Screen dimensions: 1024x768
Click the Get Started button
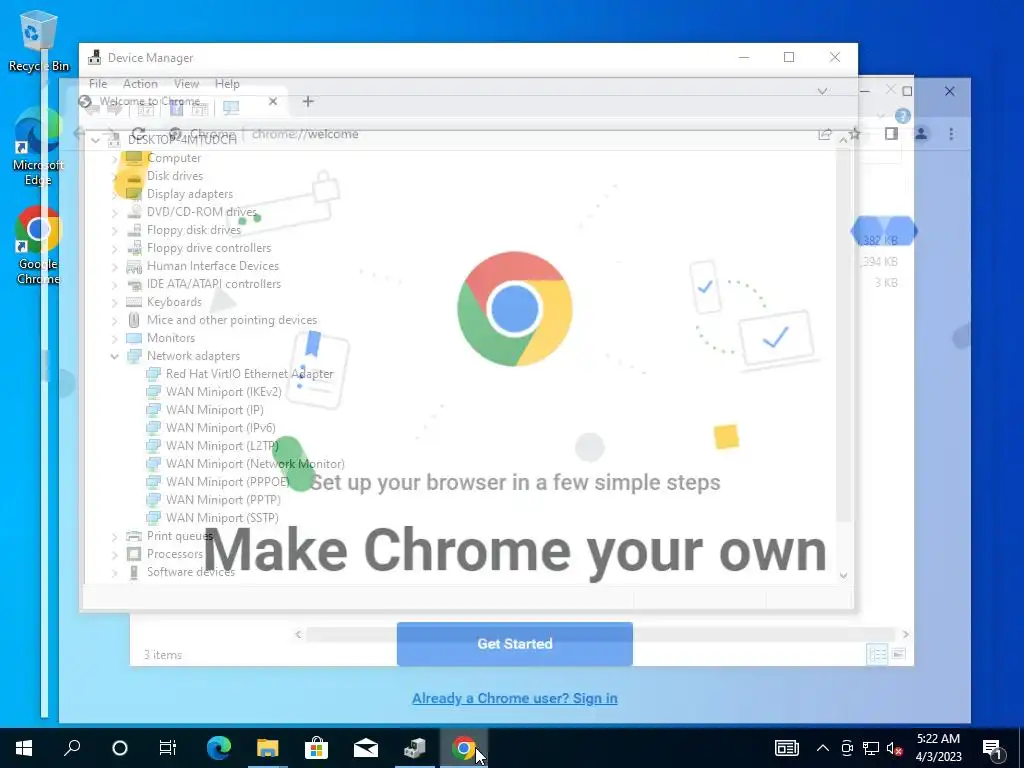click(x=515, y=644)
